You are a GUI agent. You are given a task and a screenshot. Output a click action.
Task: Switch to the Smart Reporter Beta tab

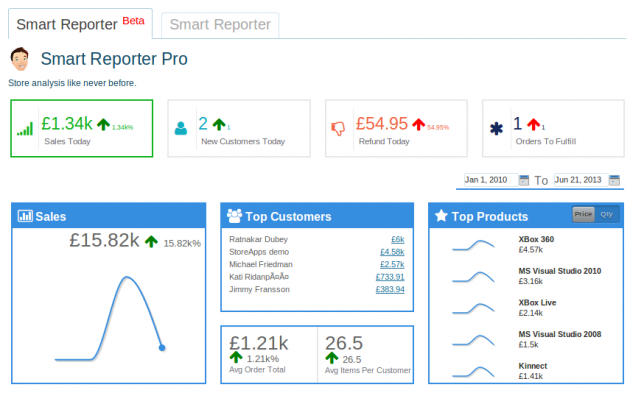pyautogui.click(x=80, y=24)
